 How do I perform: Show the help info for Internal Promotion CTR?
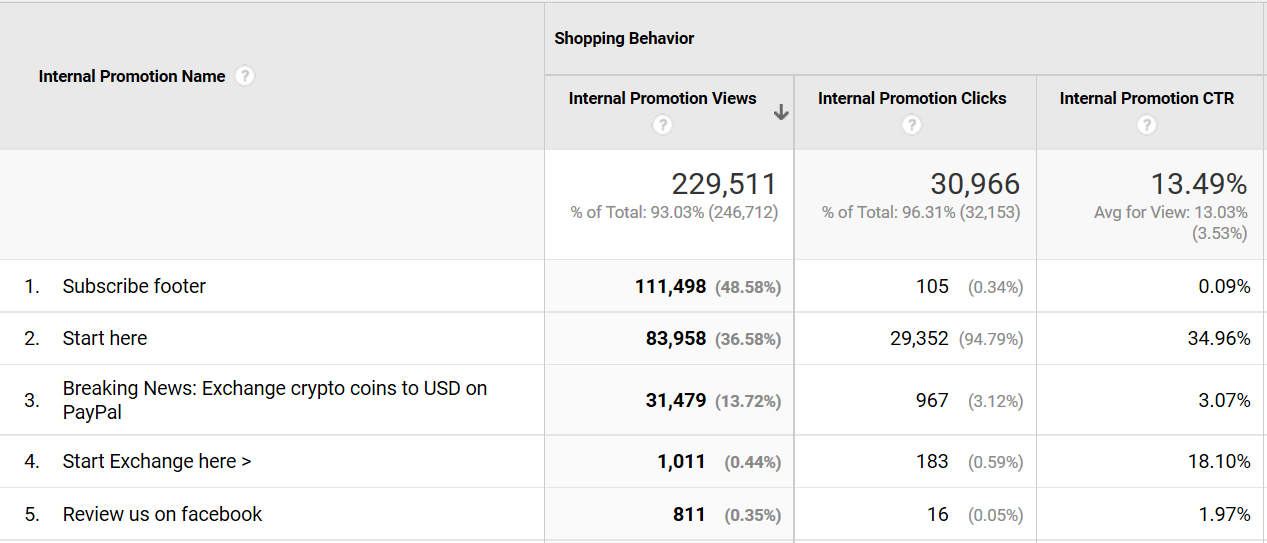(1147, 125)
